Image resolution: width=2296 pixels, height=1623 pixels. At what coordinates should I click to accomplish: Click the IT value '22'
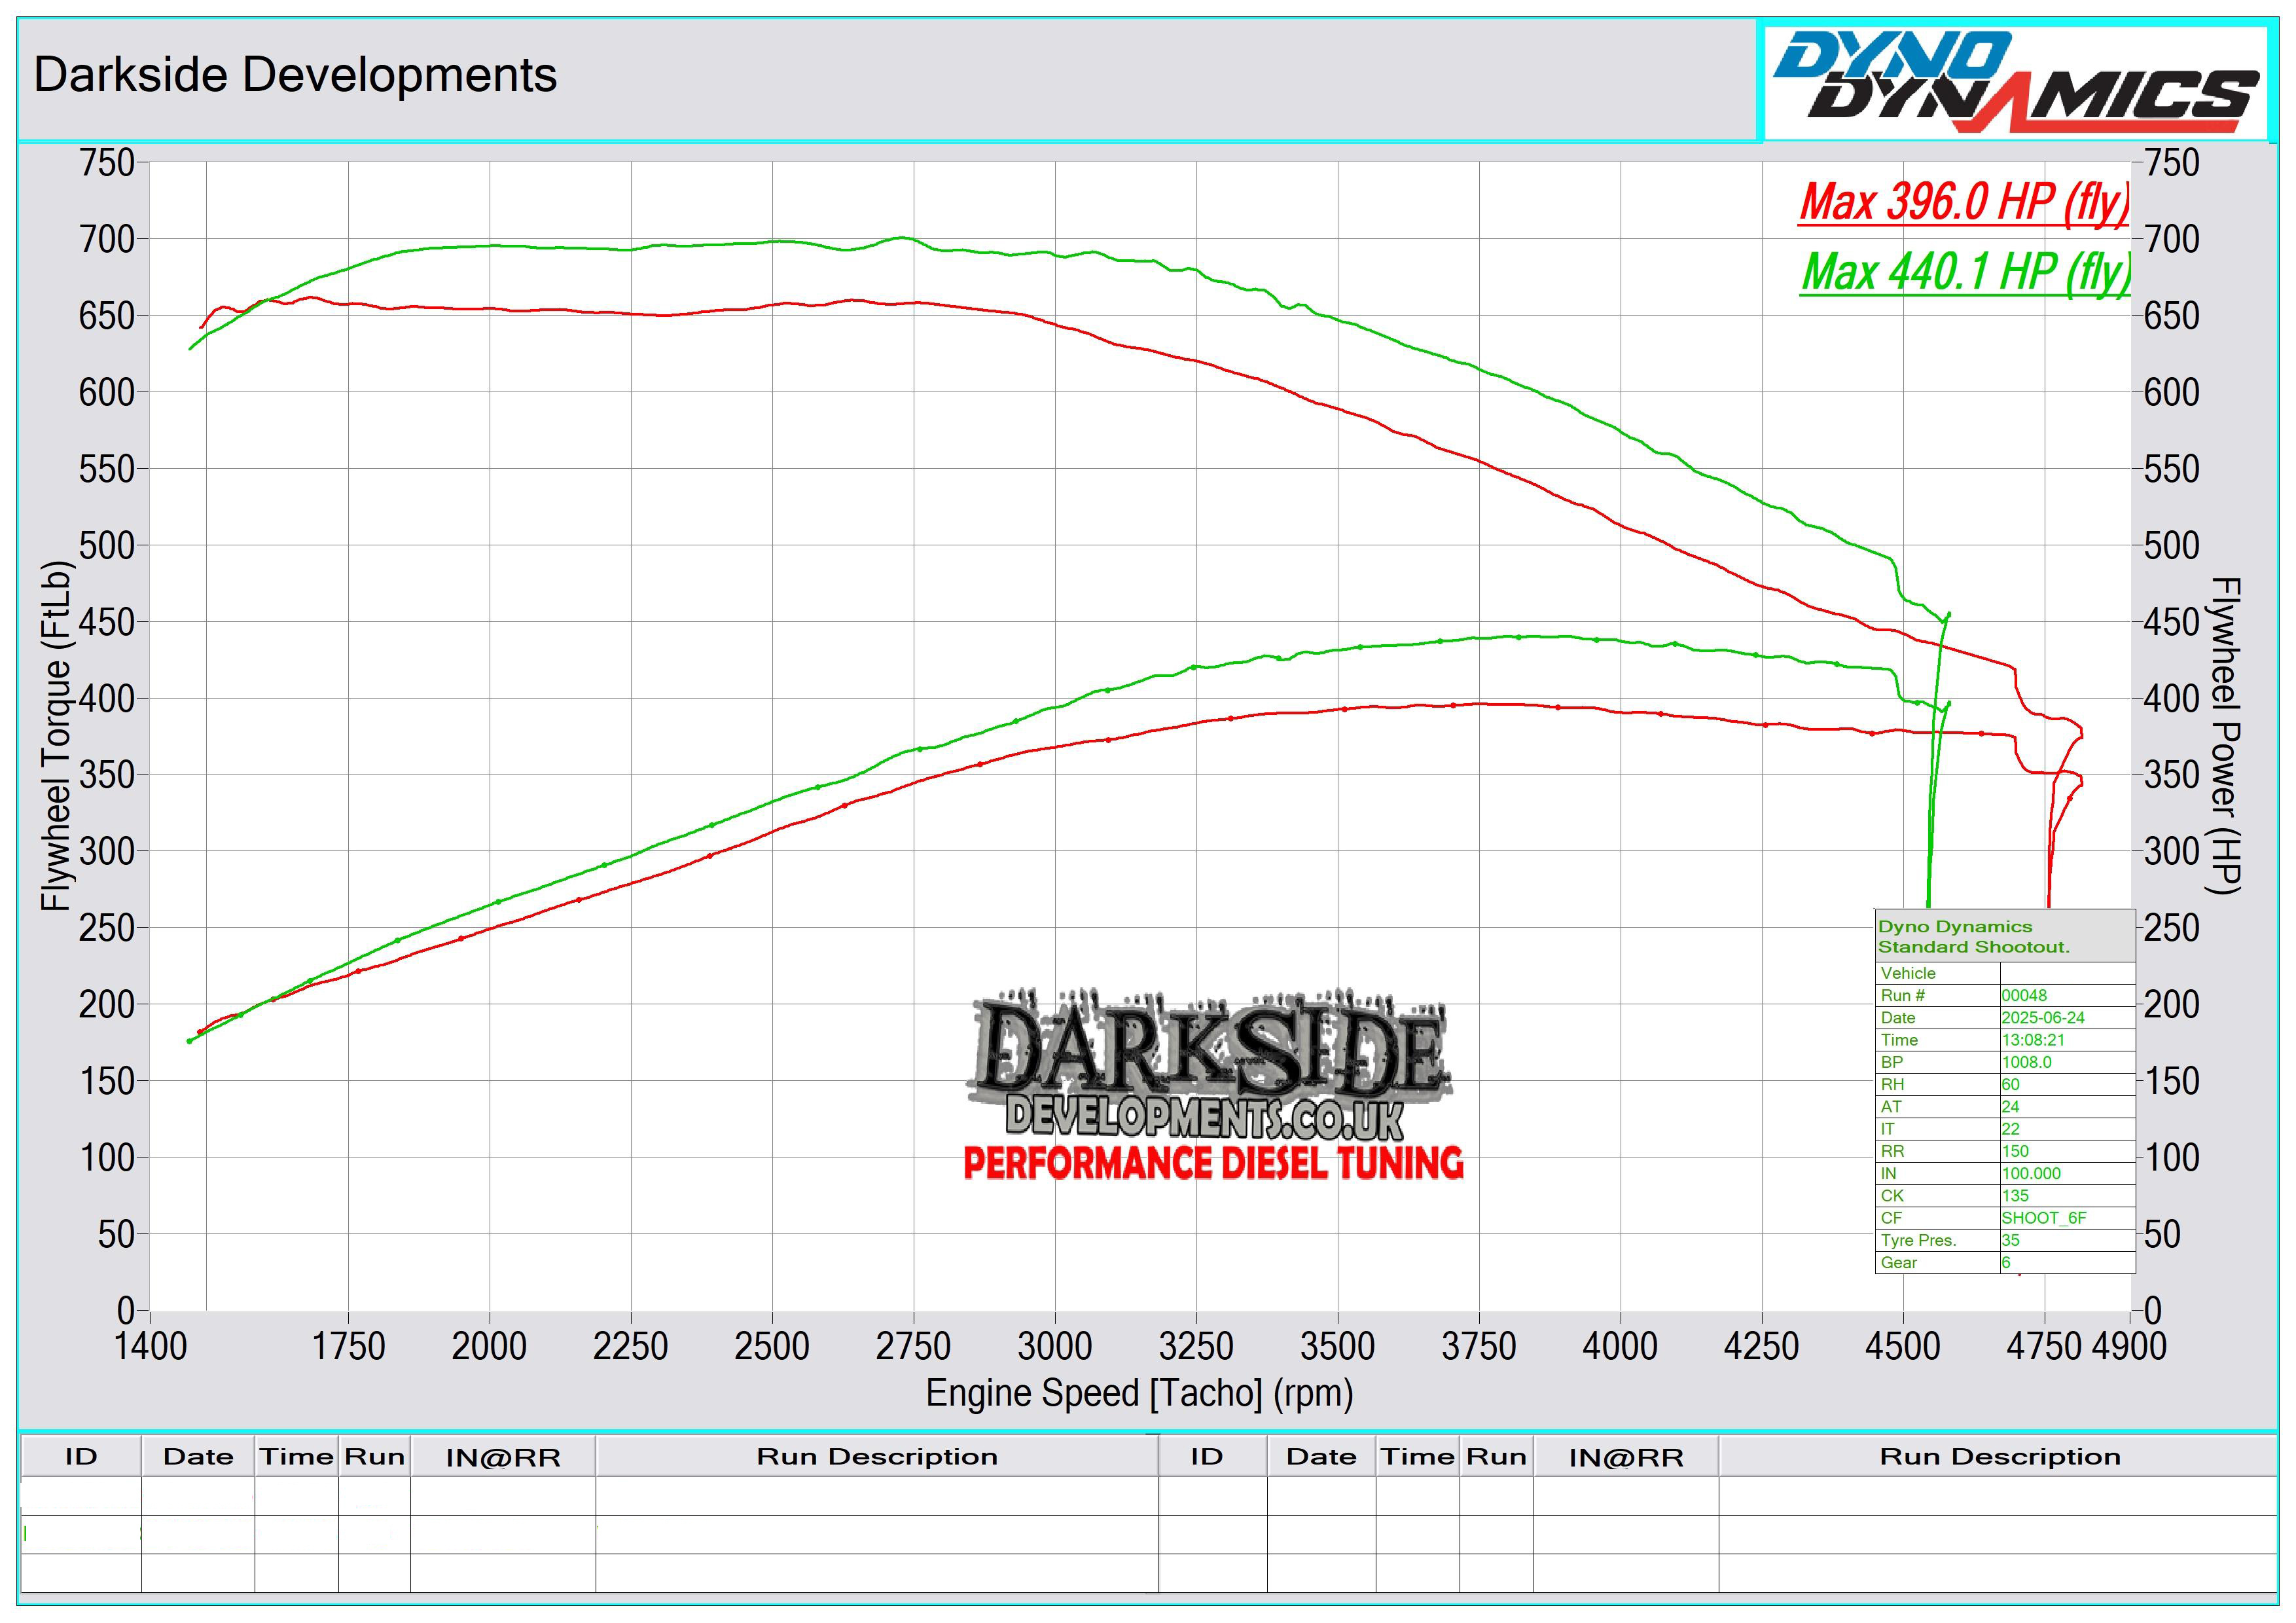2010,1129
